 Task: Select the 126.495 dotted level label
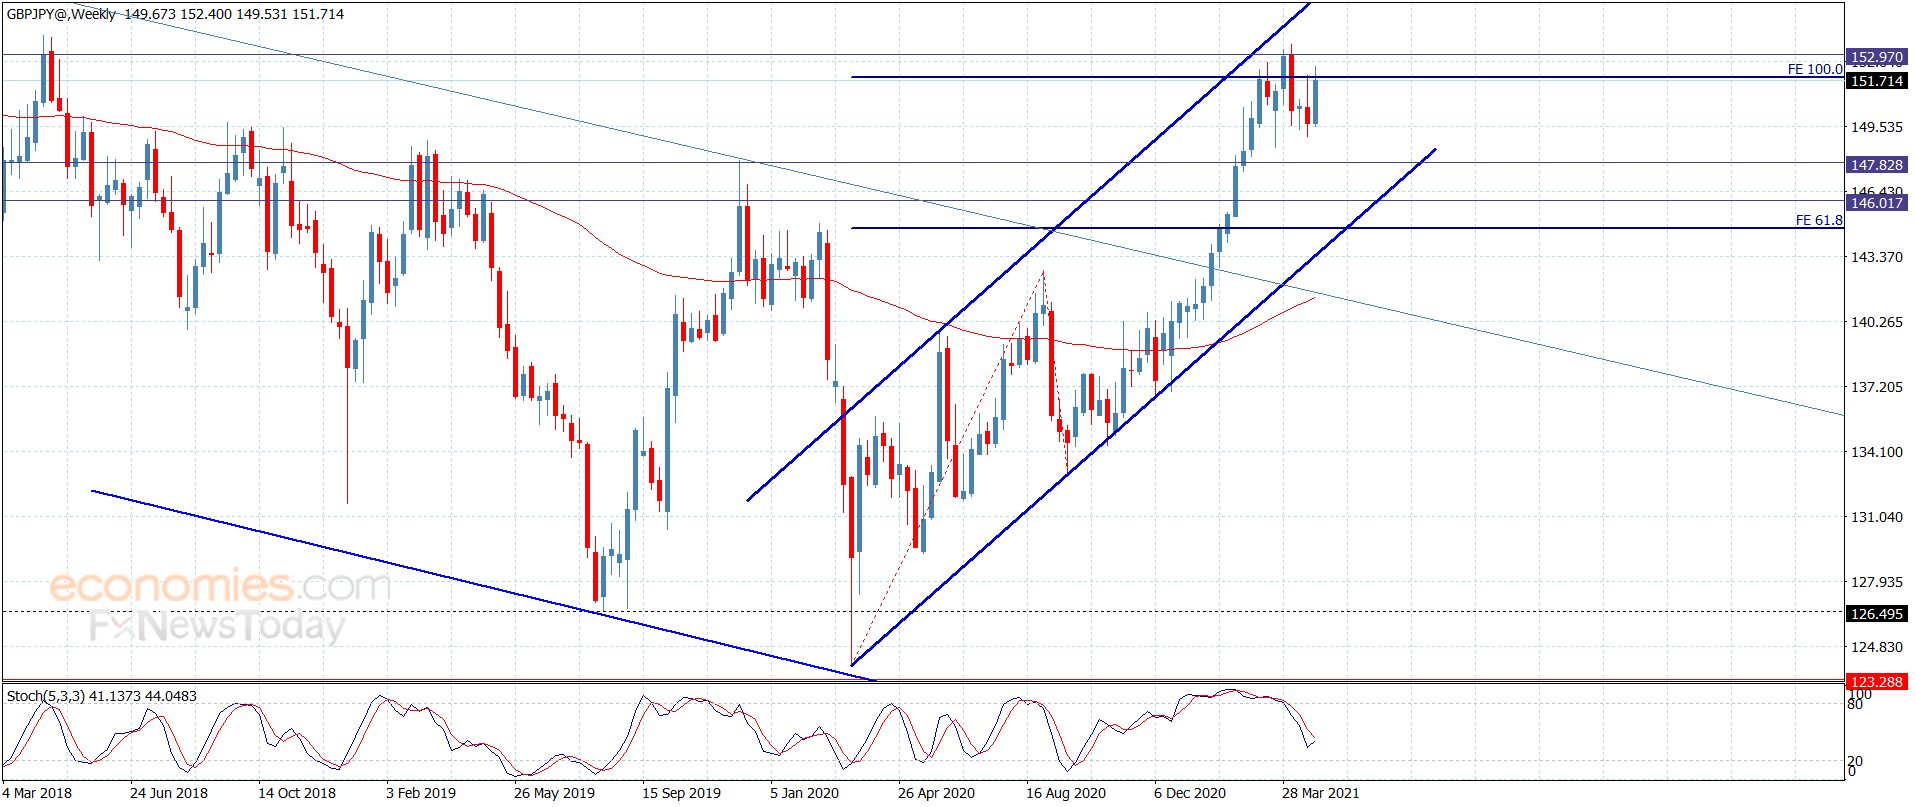tap(1876, 614)
